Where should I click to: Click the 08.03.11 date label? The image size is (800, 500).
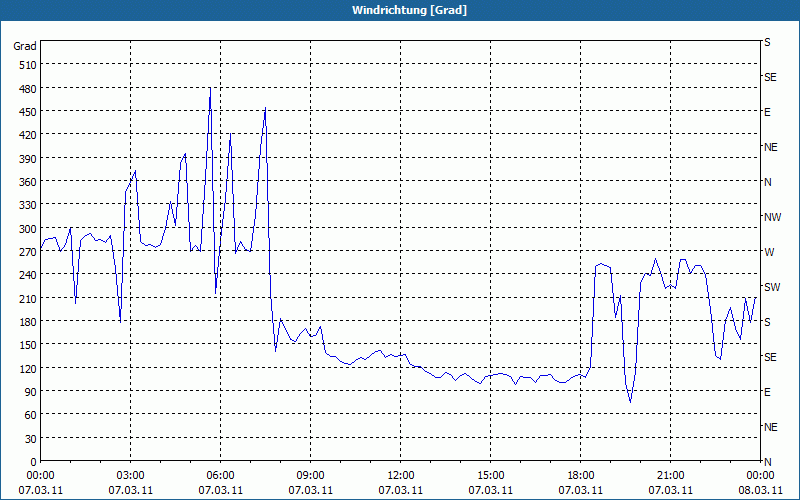pos(760,490)
